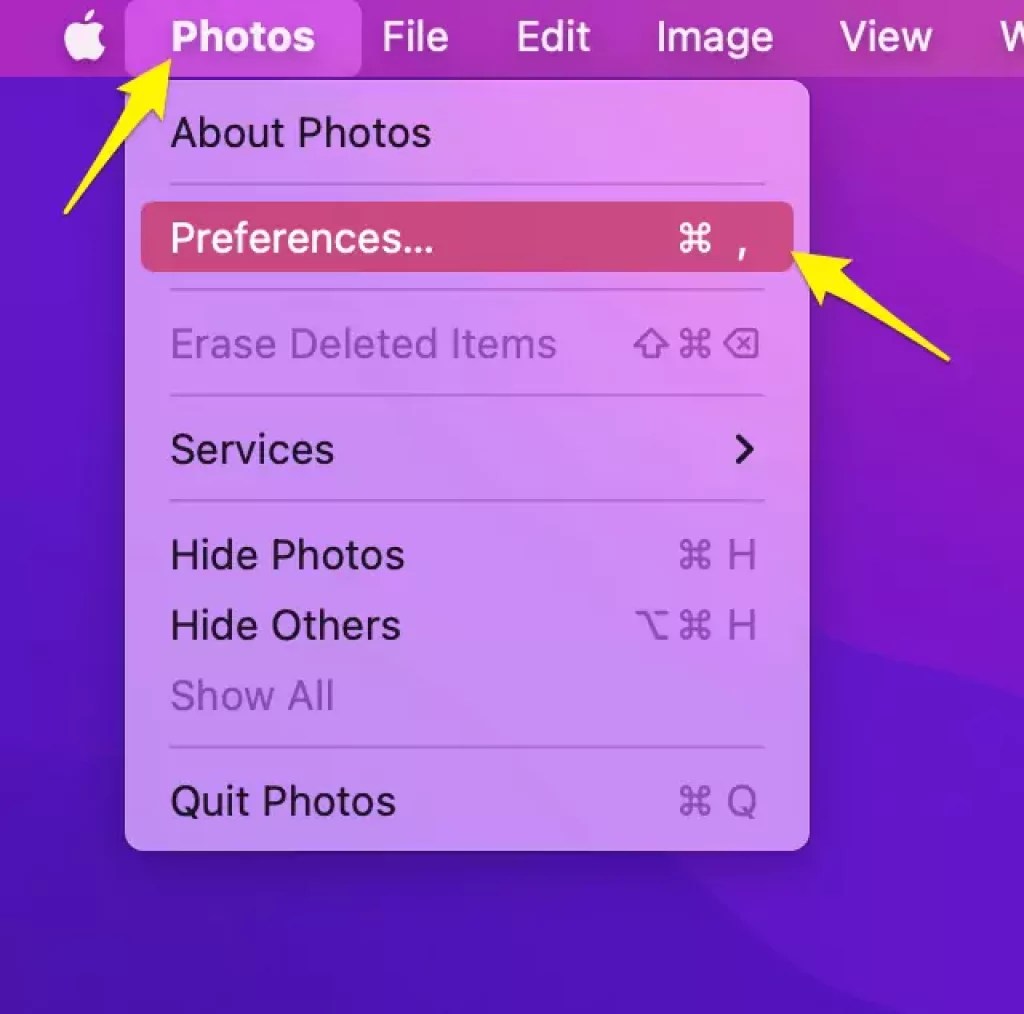Open the View menu

click(884, 38)
